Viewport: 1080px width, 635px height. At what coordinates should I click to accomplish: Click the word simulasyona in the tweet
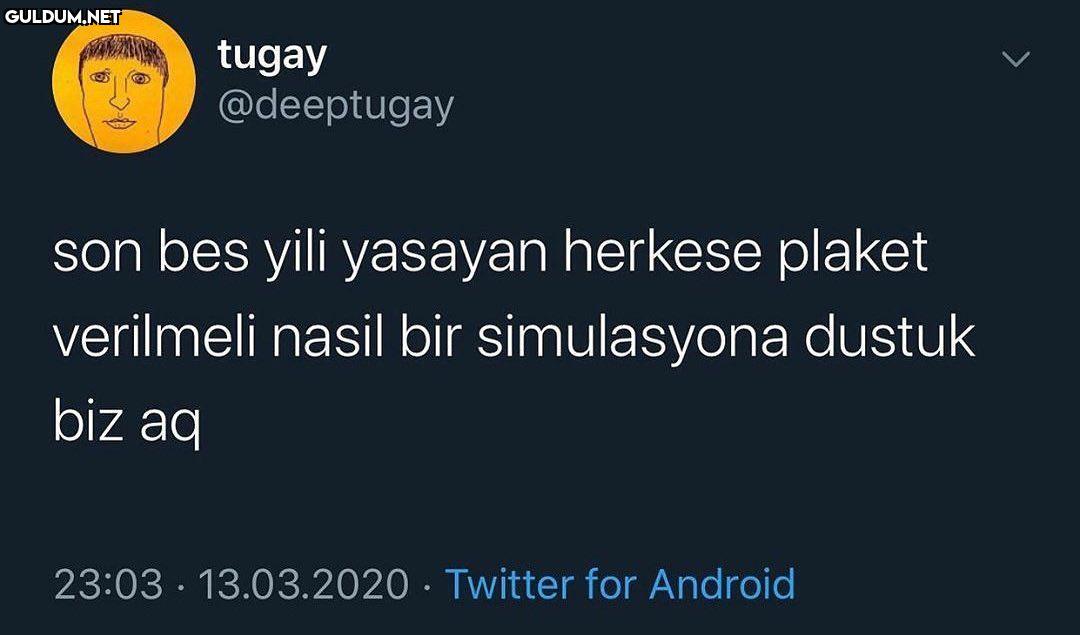pos(633,338)
